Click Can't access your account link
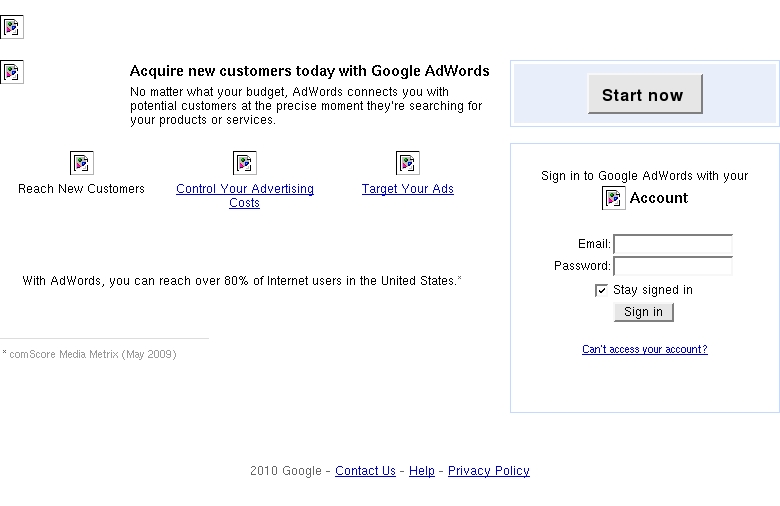The image size is (780, 506). click(645, 349)
